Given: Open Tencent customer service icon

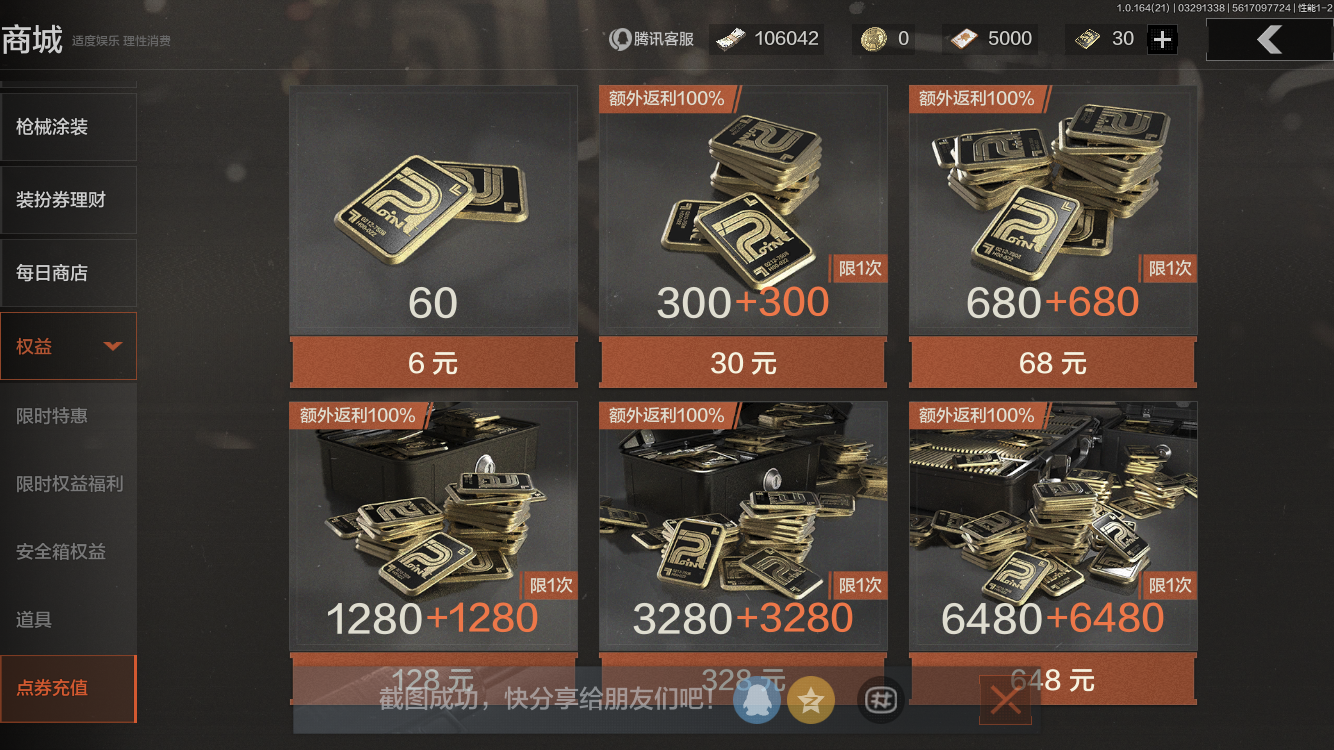Looking at the screenshot, I should 620,39.
